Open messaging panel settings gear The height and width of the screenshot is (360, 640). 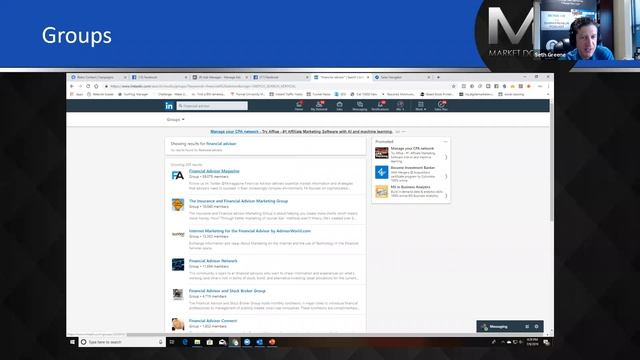(x=536, y=327)
